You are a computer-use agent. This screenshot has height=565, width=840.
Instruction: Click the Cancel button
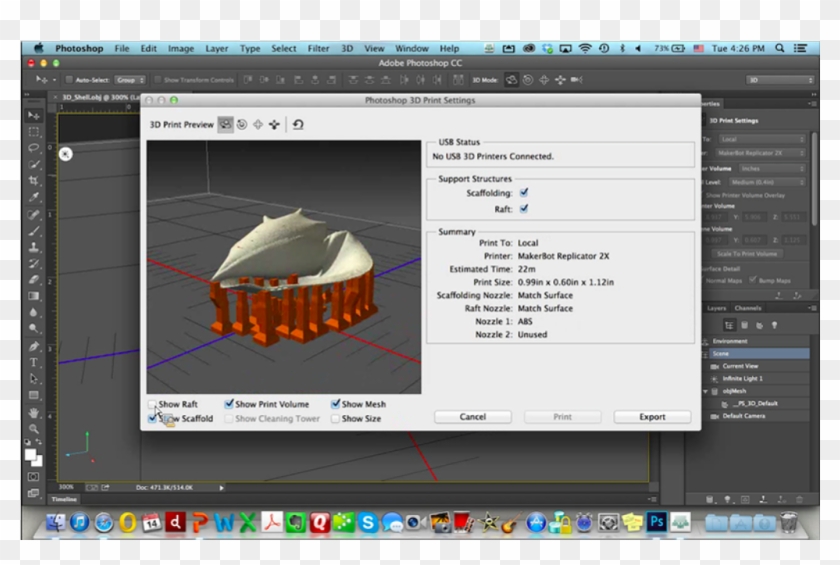[x=472, y=417]
